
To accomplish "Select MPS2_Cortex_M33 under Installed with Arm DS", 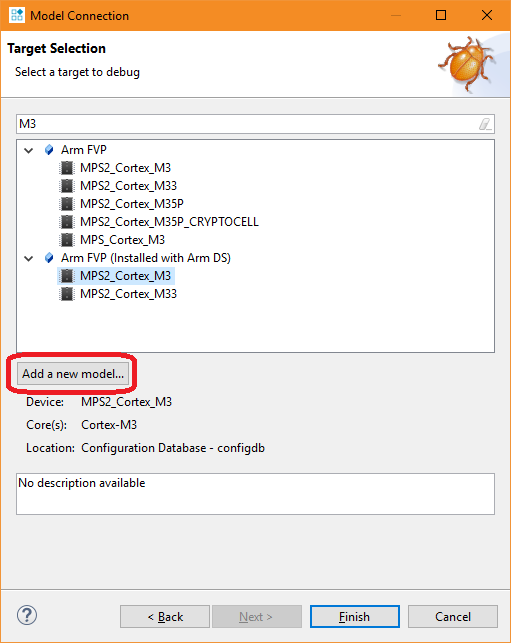I will 128,294.
